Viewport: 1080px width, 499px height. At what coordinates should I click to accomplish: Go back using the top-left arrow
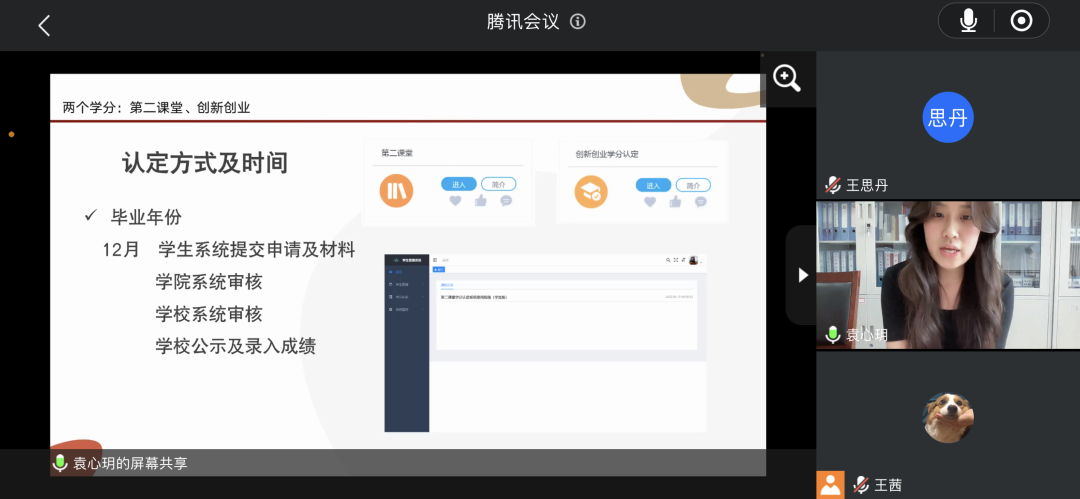[x=44, y=26]
